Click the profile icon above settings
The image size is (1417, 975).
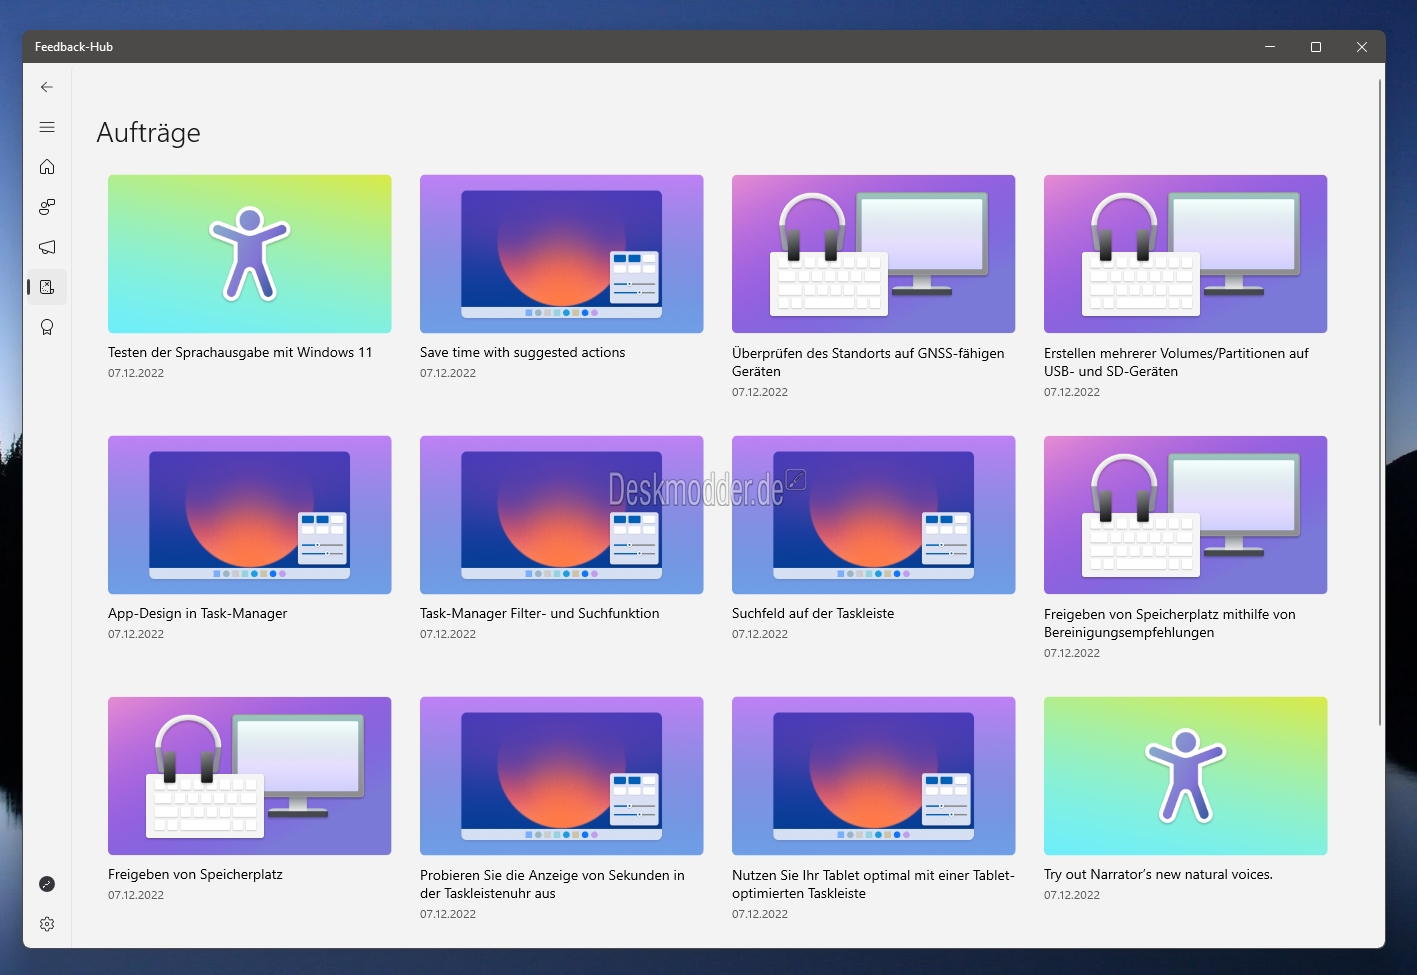[47, 884]
